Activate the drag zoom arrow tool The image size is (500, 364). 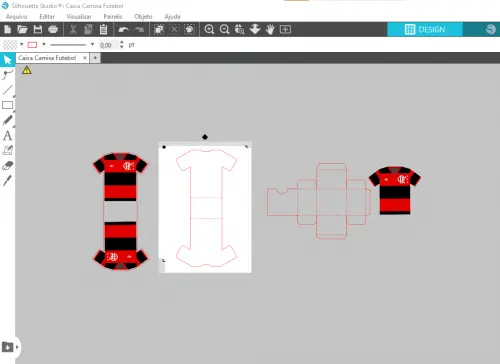click(x=255, y=29)
